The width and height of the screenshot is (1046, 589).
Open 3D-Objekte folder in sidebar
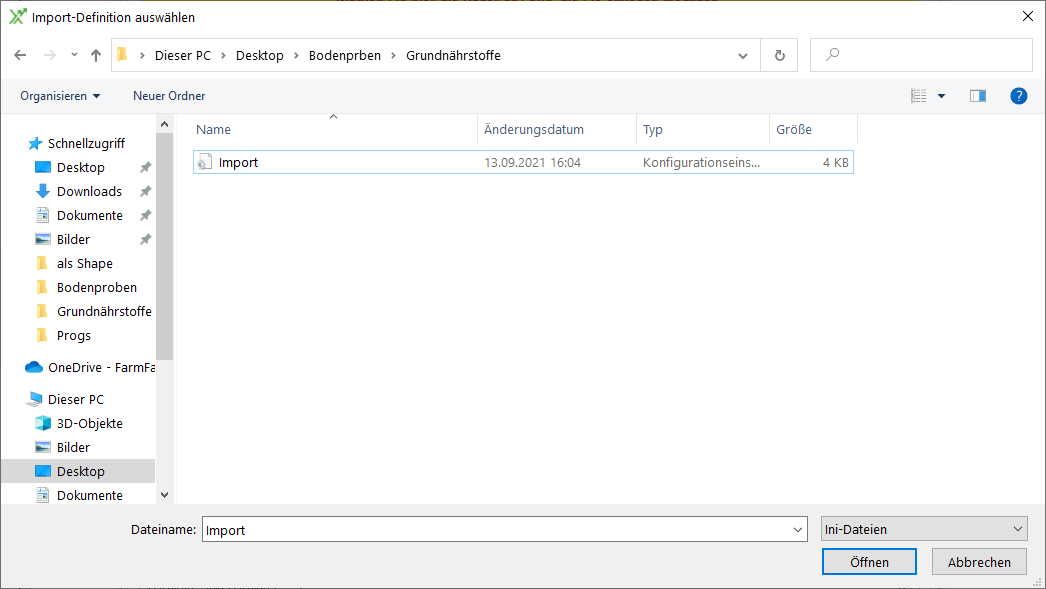[89, 423]
